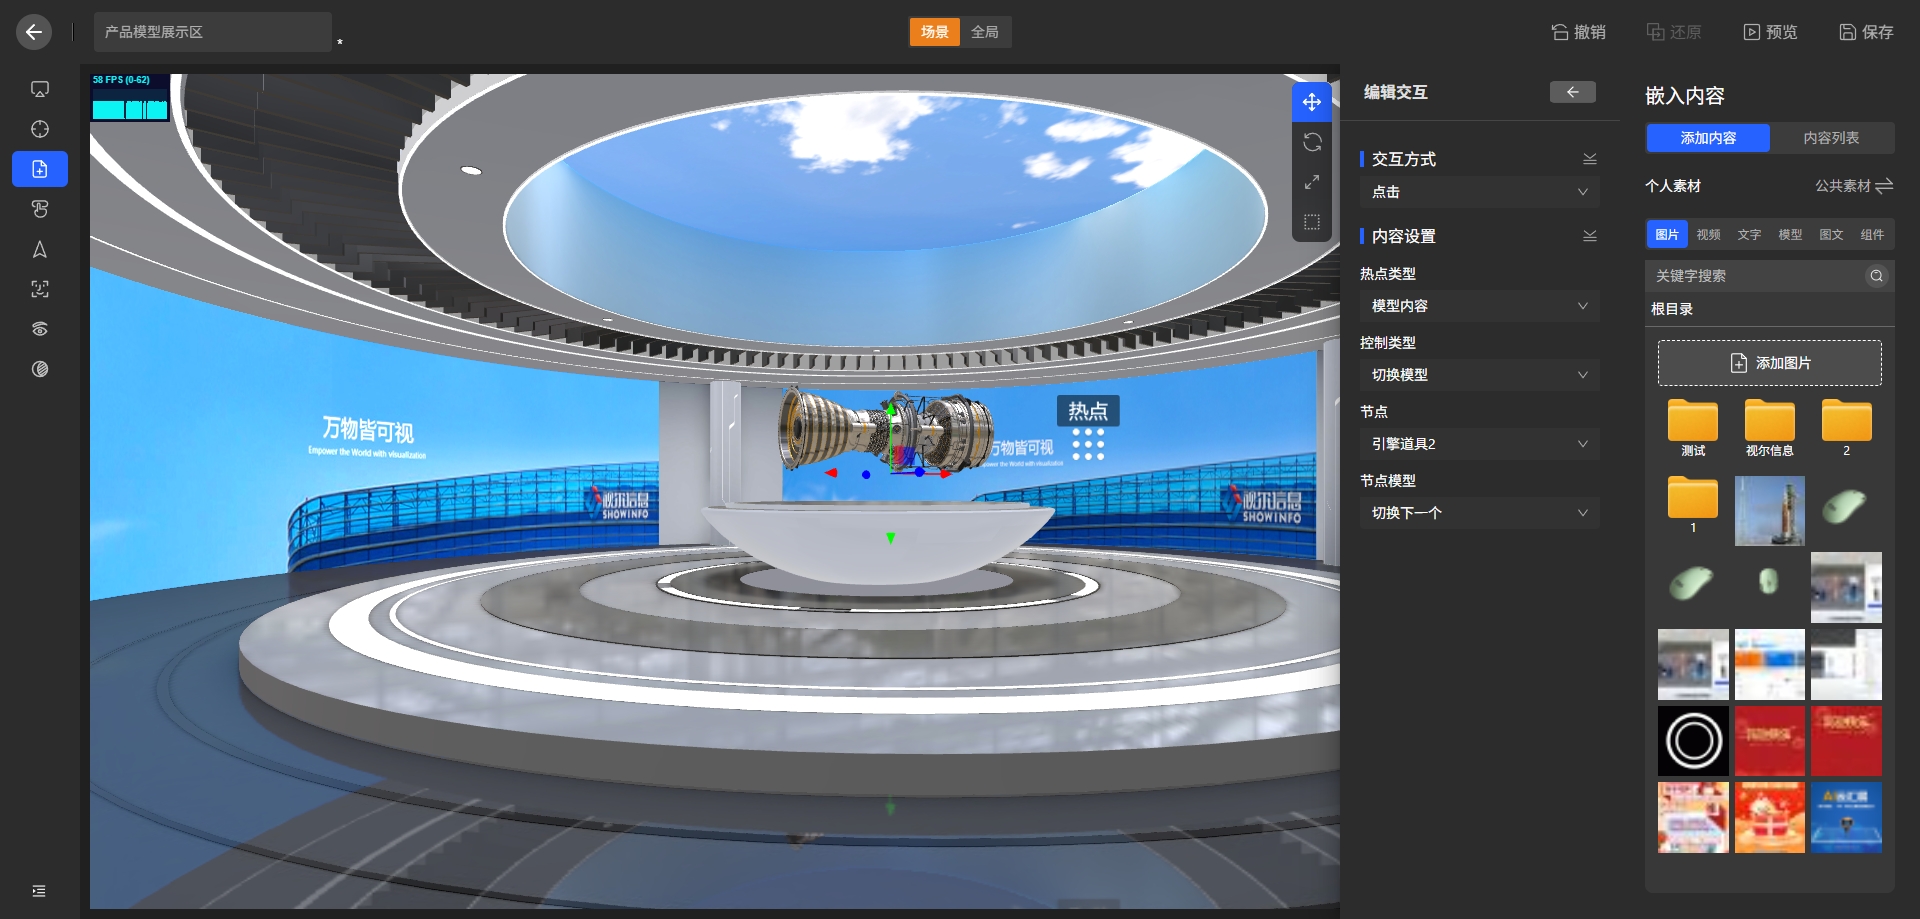Viewport: 1920px width, 919px height.
Task: Select the move gizmo tool in viewport
Action: 1312,102
